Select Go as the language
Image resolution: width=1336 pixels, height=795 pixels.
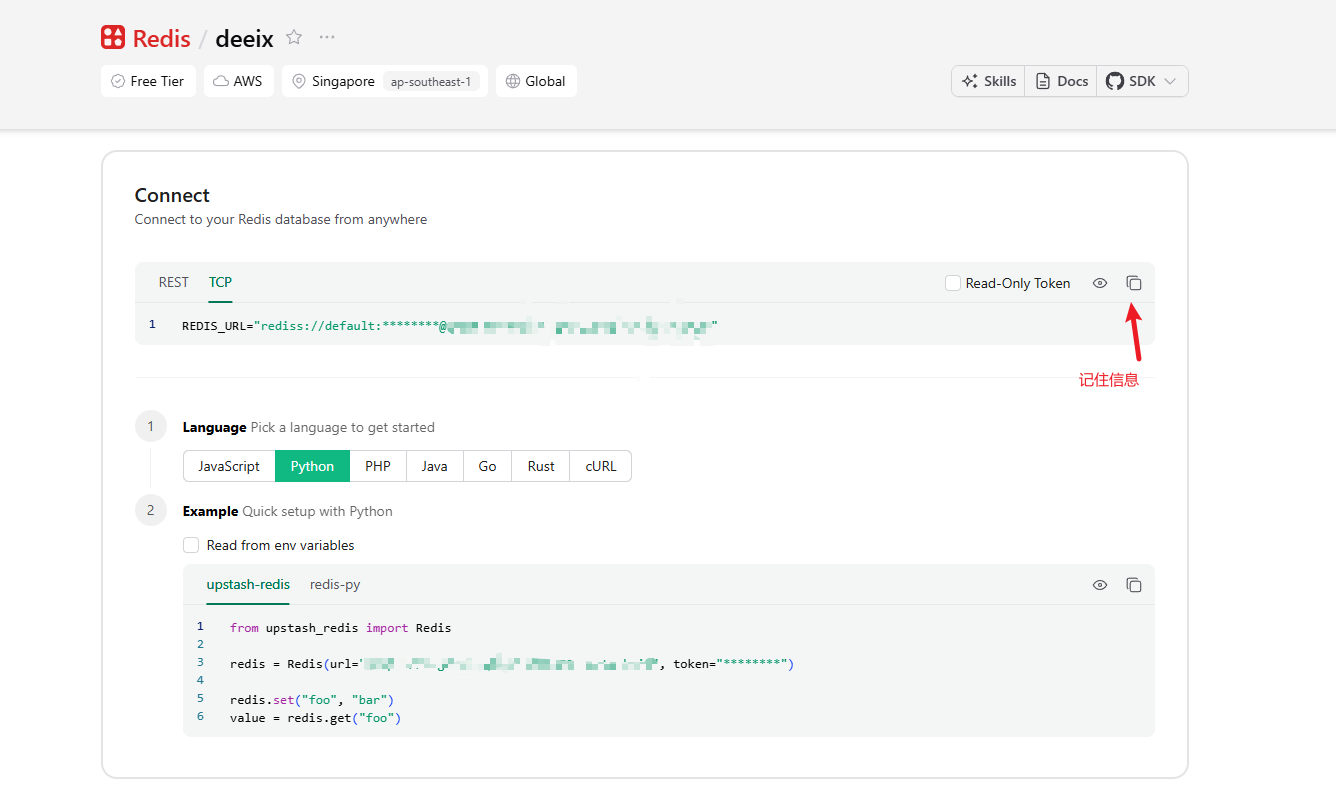(487, 466)
